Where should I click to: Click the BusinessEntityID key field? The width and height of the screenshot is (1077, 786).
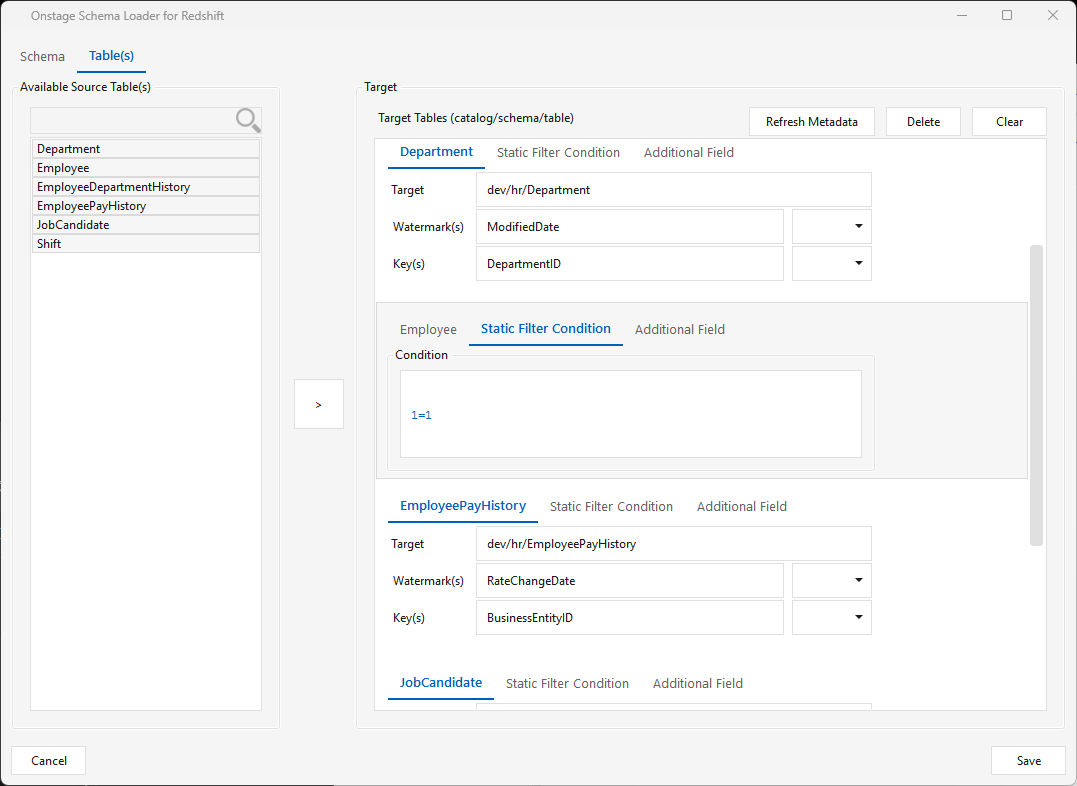tap(630, 618)
